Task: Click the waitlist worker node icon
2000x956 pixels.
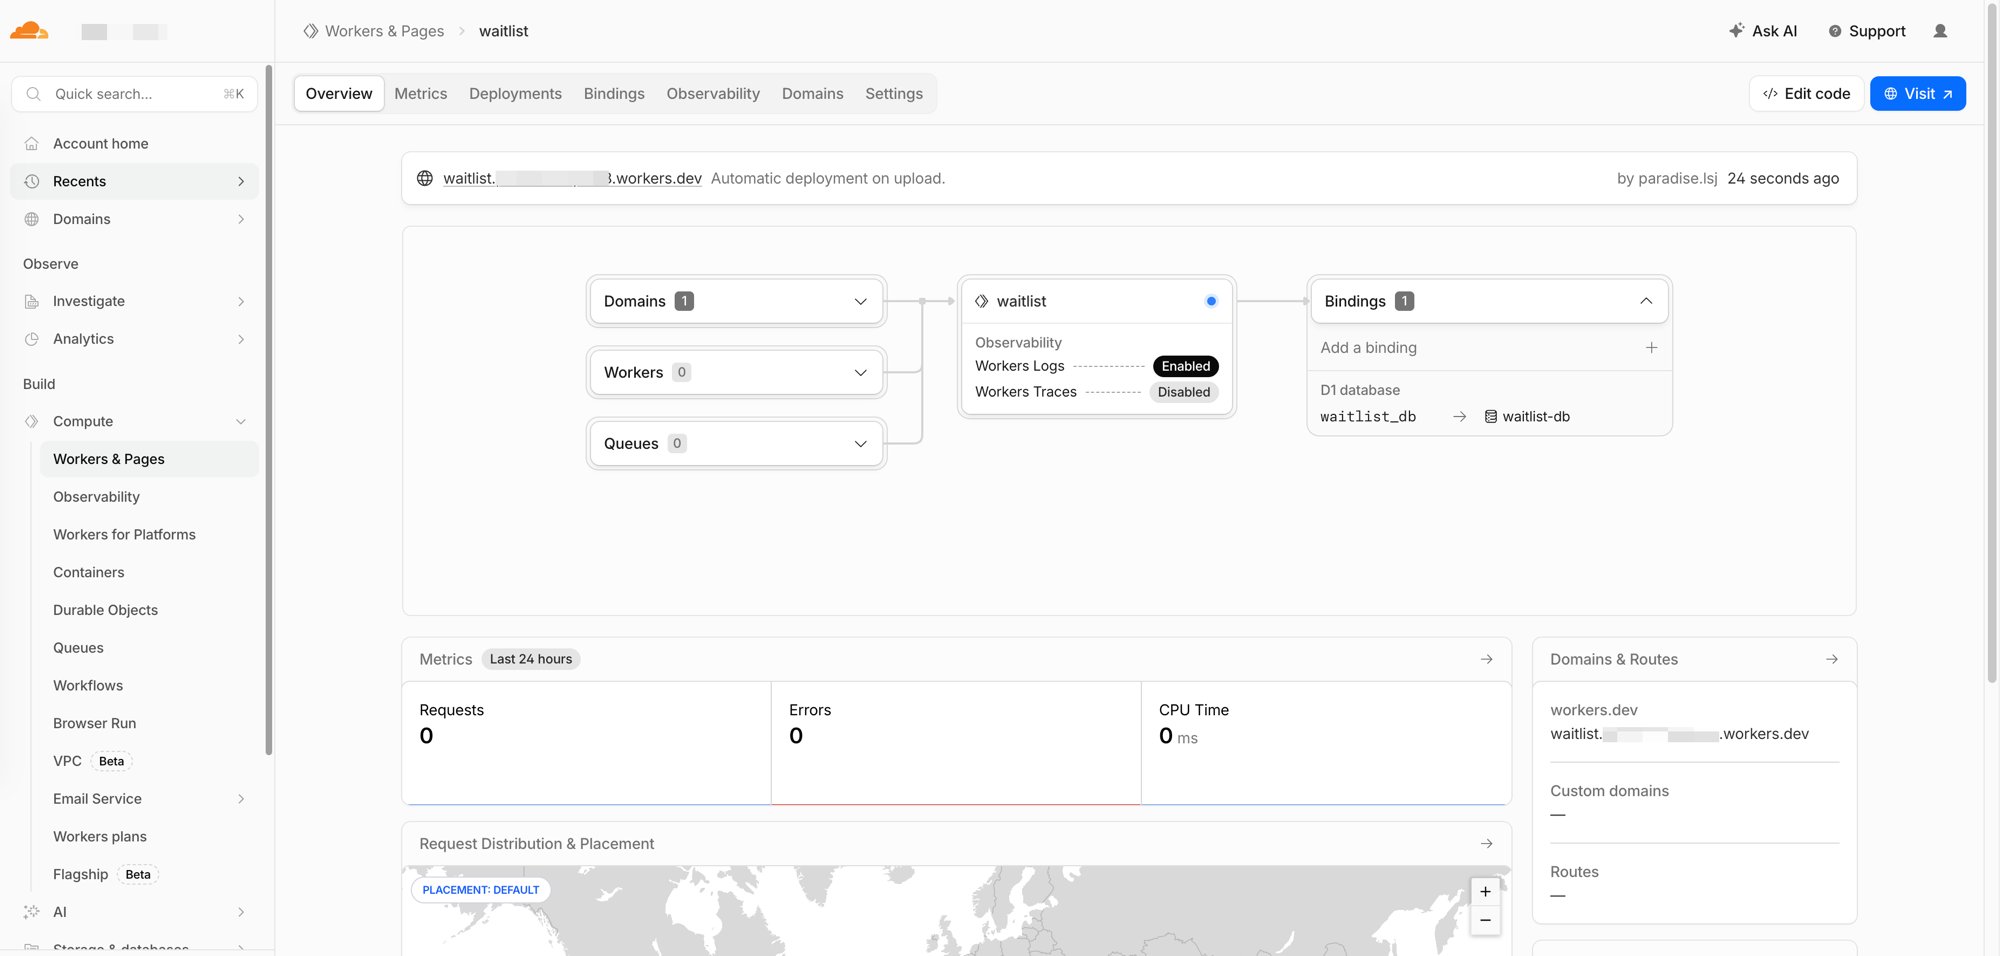Action: 982,301
